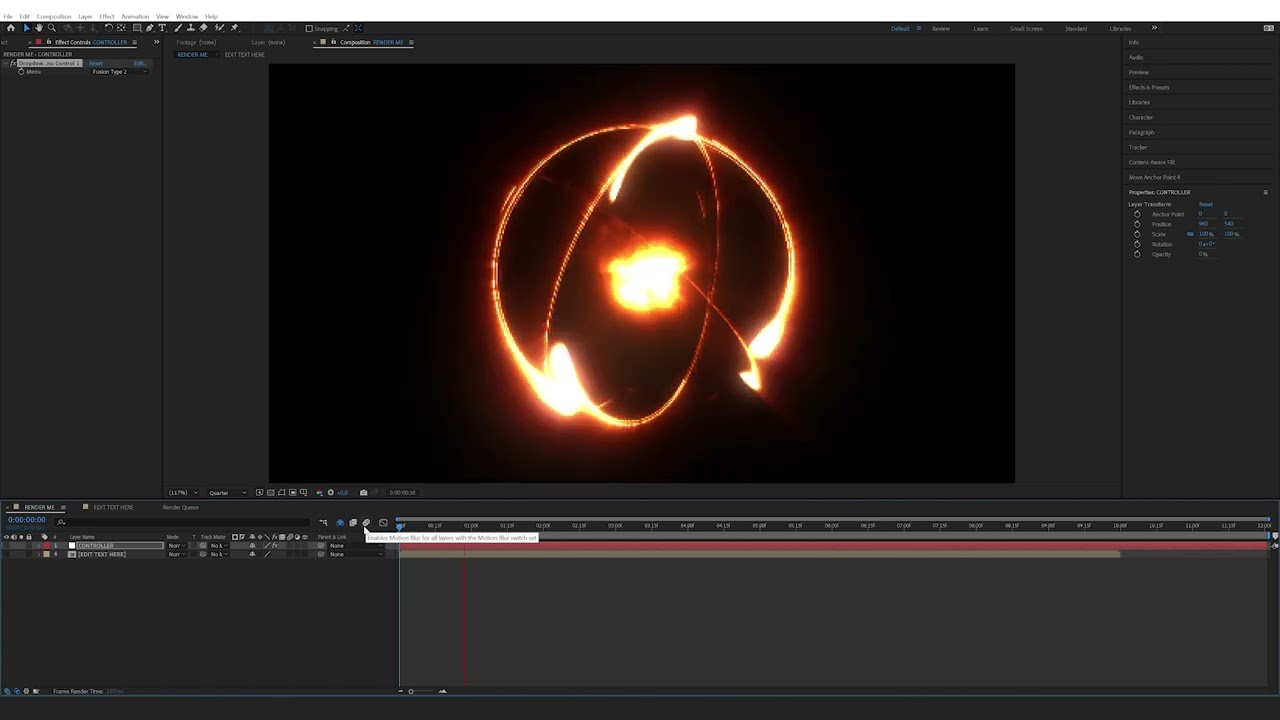The height and width of the screenshot is (720, 1280).
Task: Select the Brush tool
Action: 178,28
